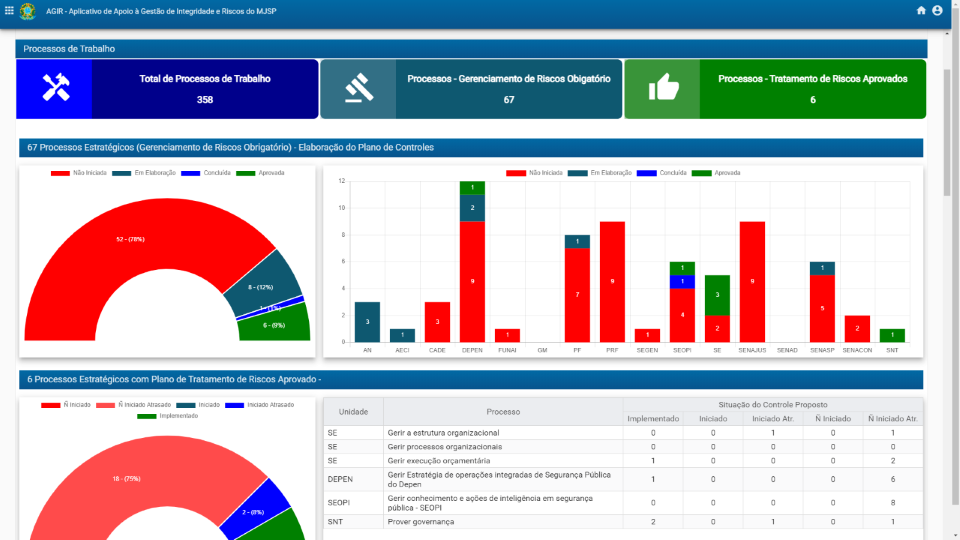Click the PRF red bar in chart
This screenshot has height=540, width=960.
pyautogui.click(x=612, y=282)
